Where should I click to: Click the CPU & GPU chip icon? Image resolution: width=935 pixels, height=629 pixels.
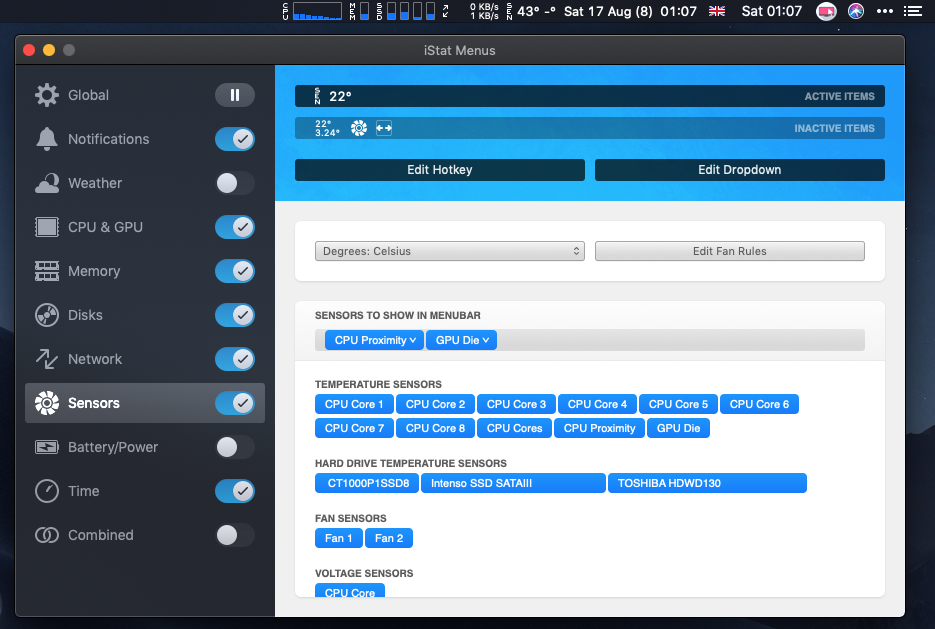tap(47, 227)
